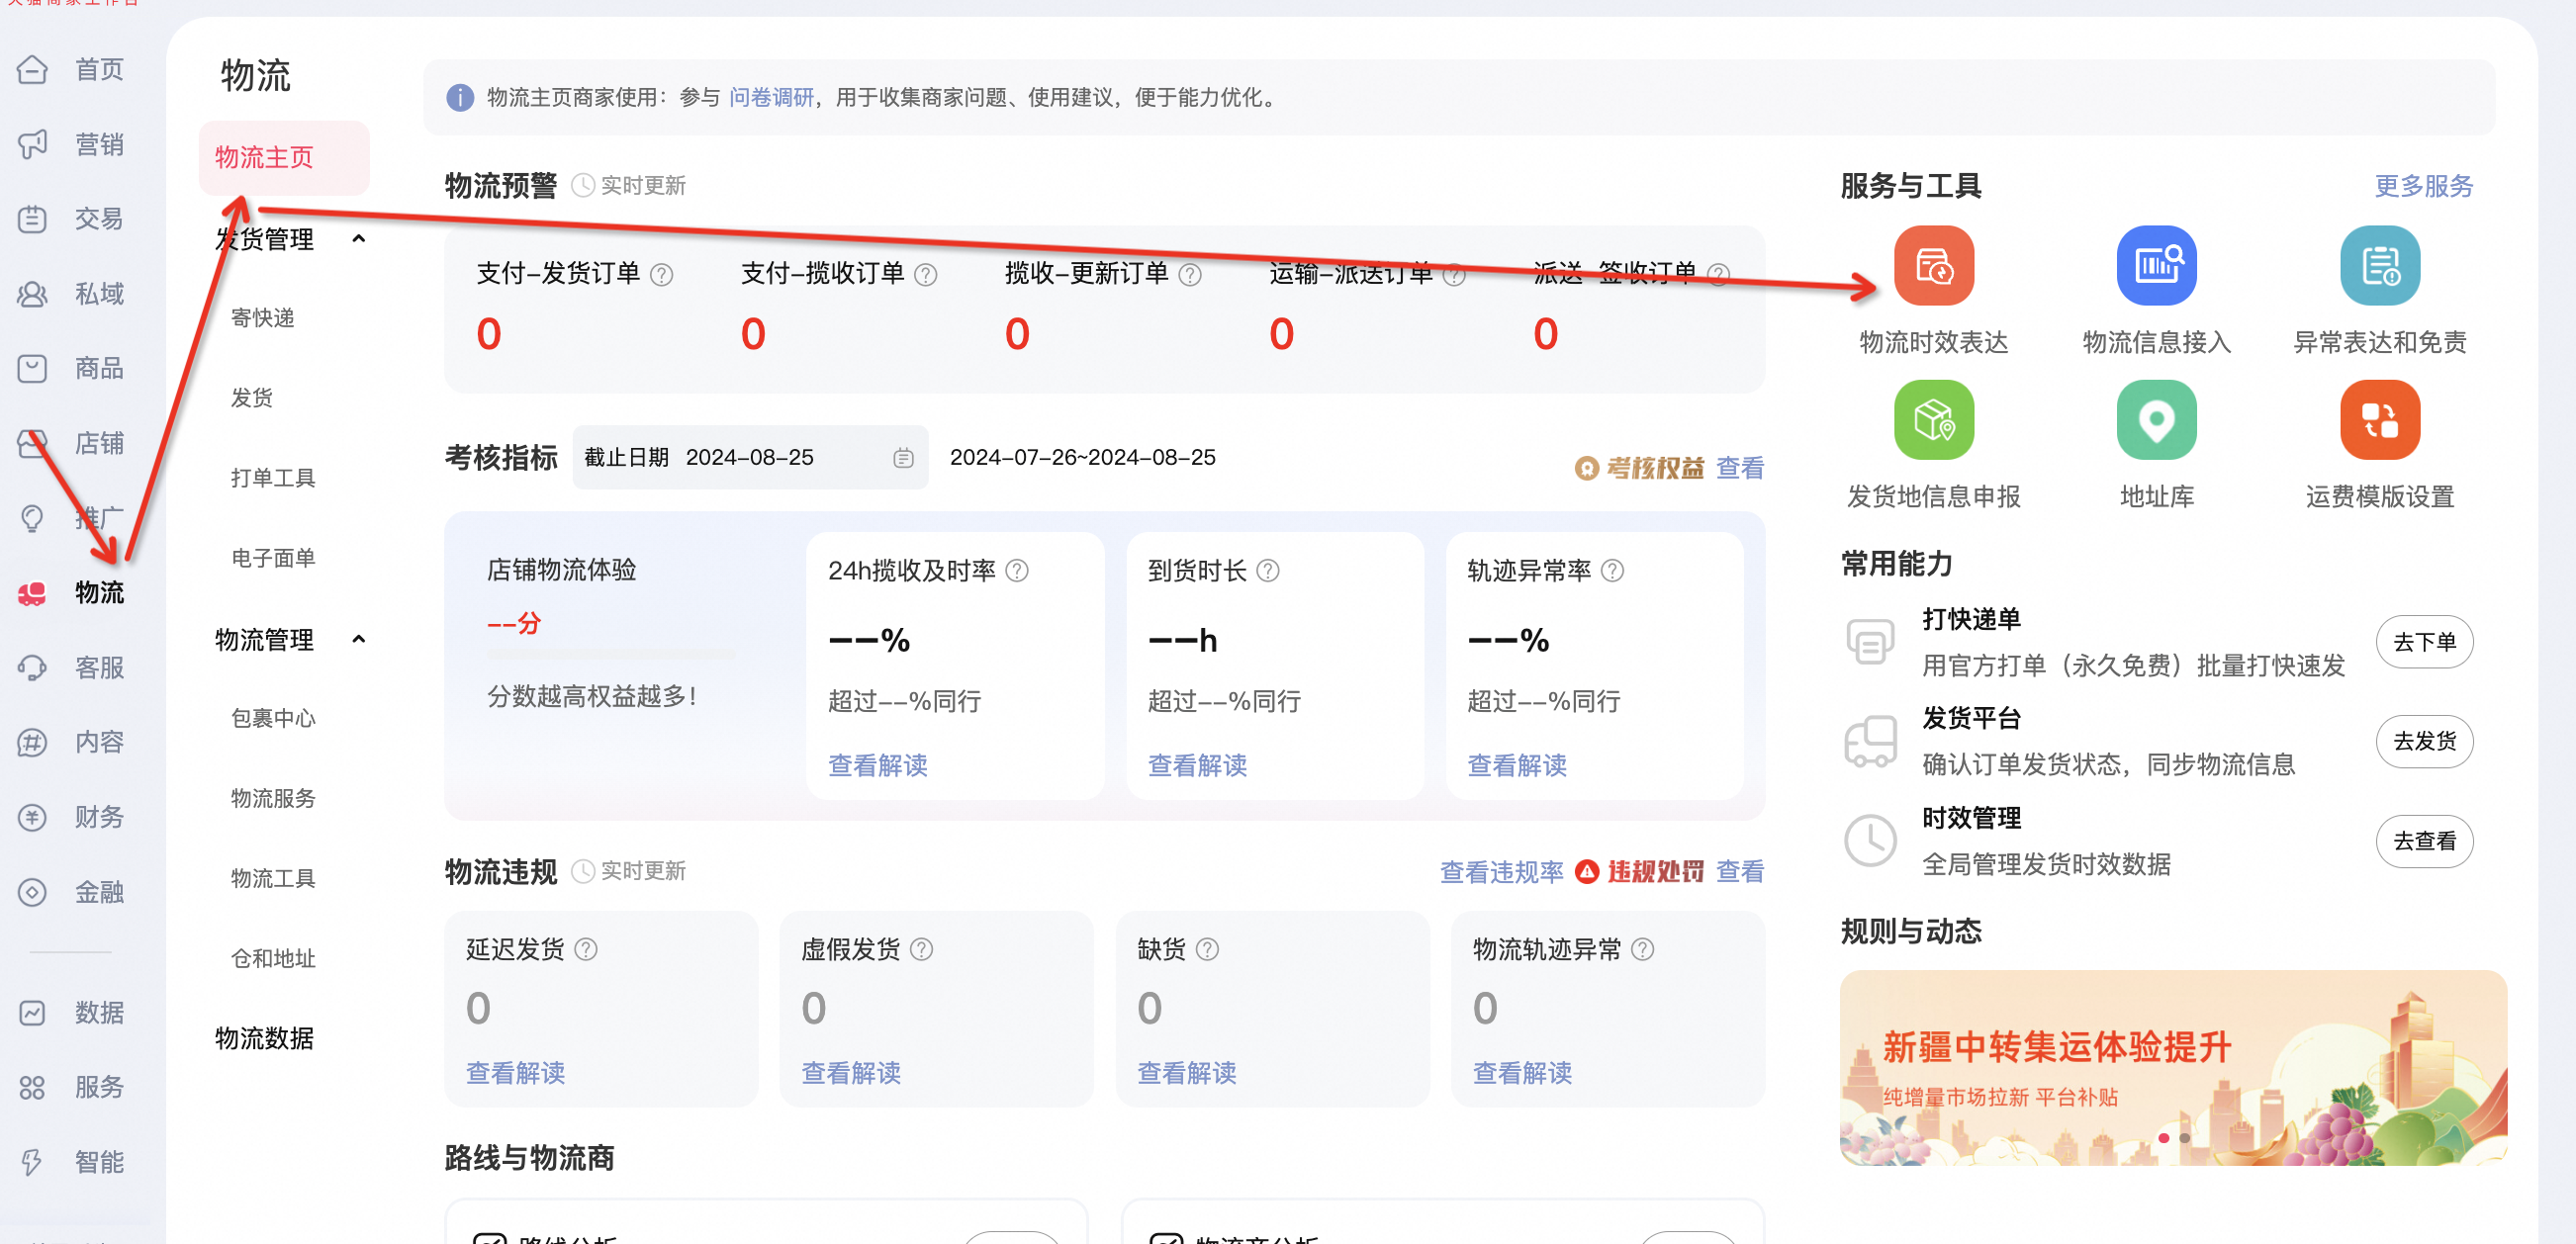Click help icon next to 延迟发货
This screenshot has width=2576, height=1244.
pyautogui.click(x=586, y=949)
